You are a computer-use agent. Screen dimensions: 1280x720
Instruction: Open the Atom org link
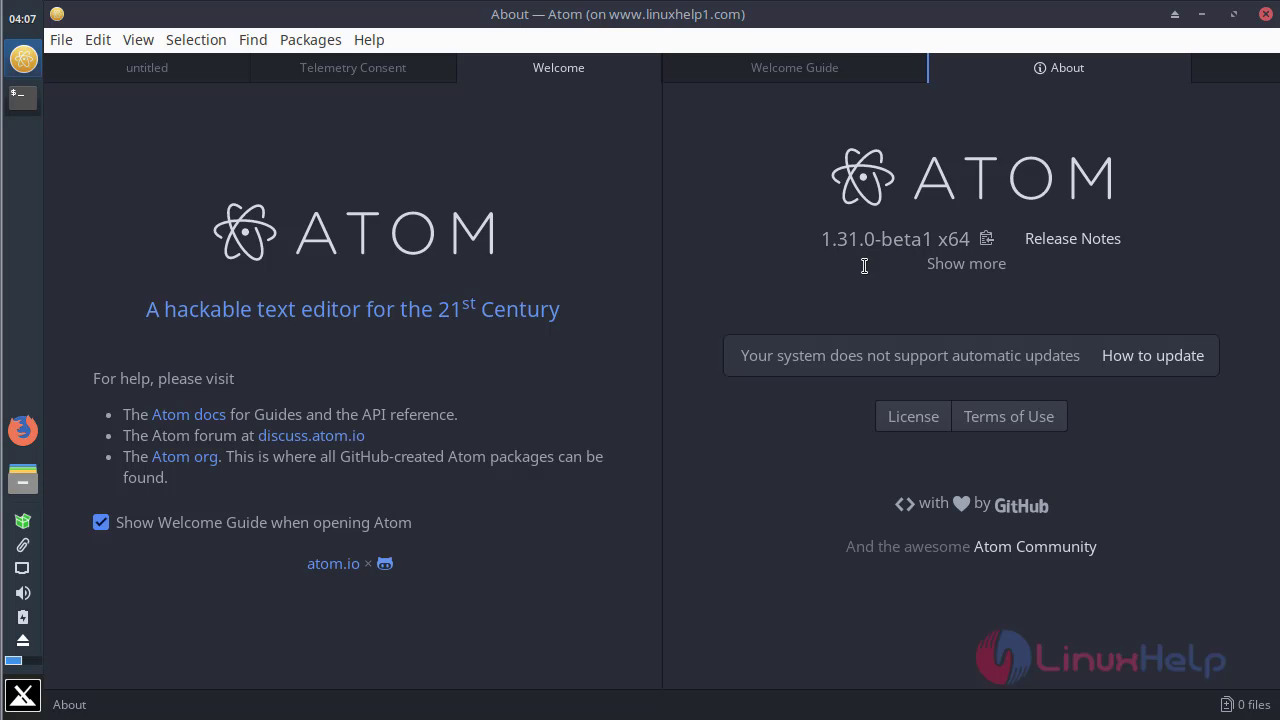click(x=185, y=456)
